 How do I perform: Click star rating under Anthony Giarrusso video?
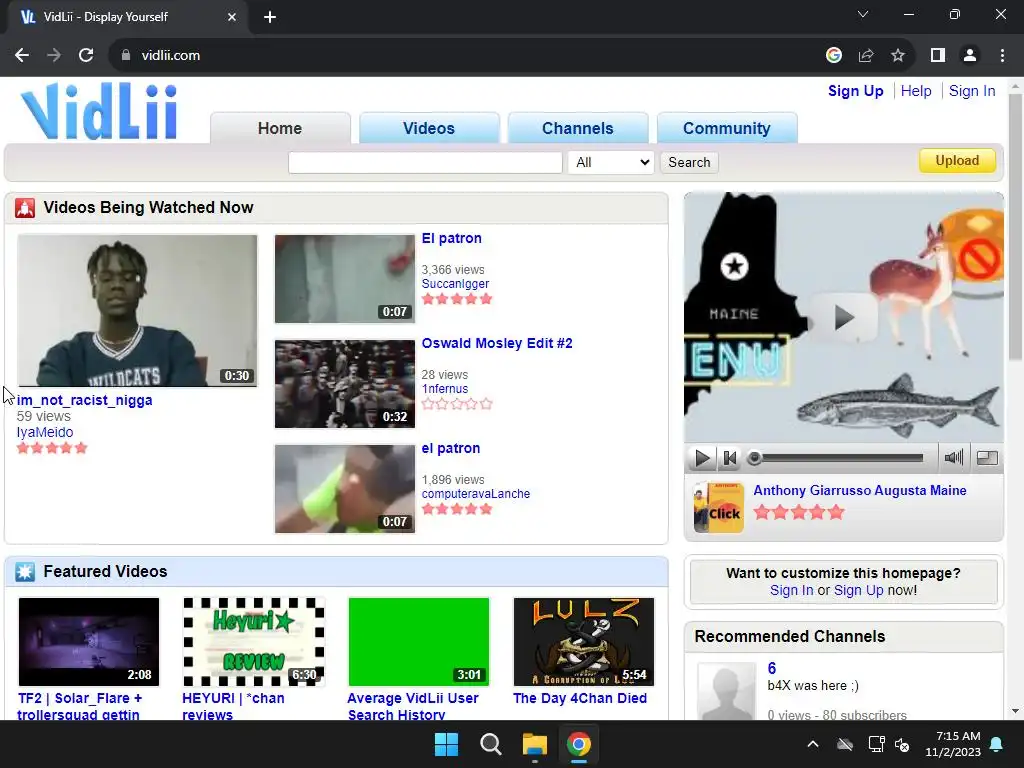coord(799,512)
